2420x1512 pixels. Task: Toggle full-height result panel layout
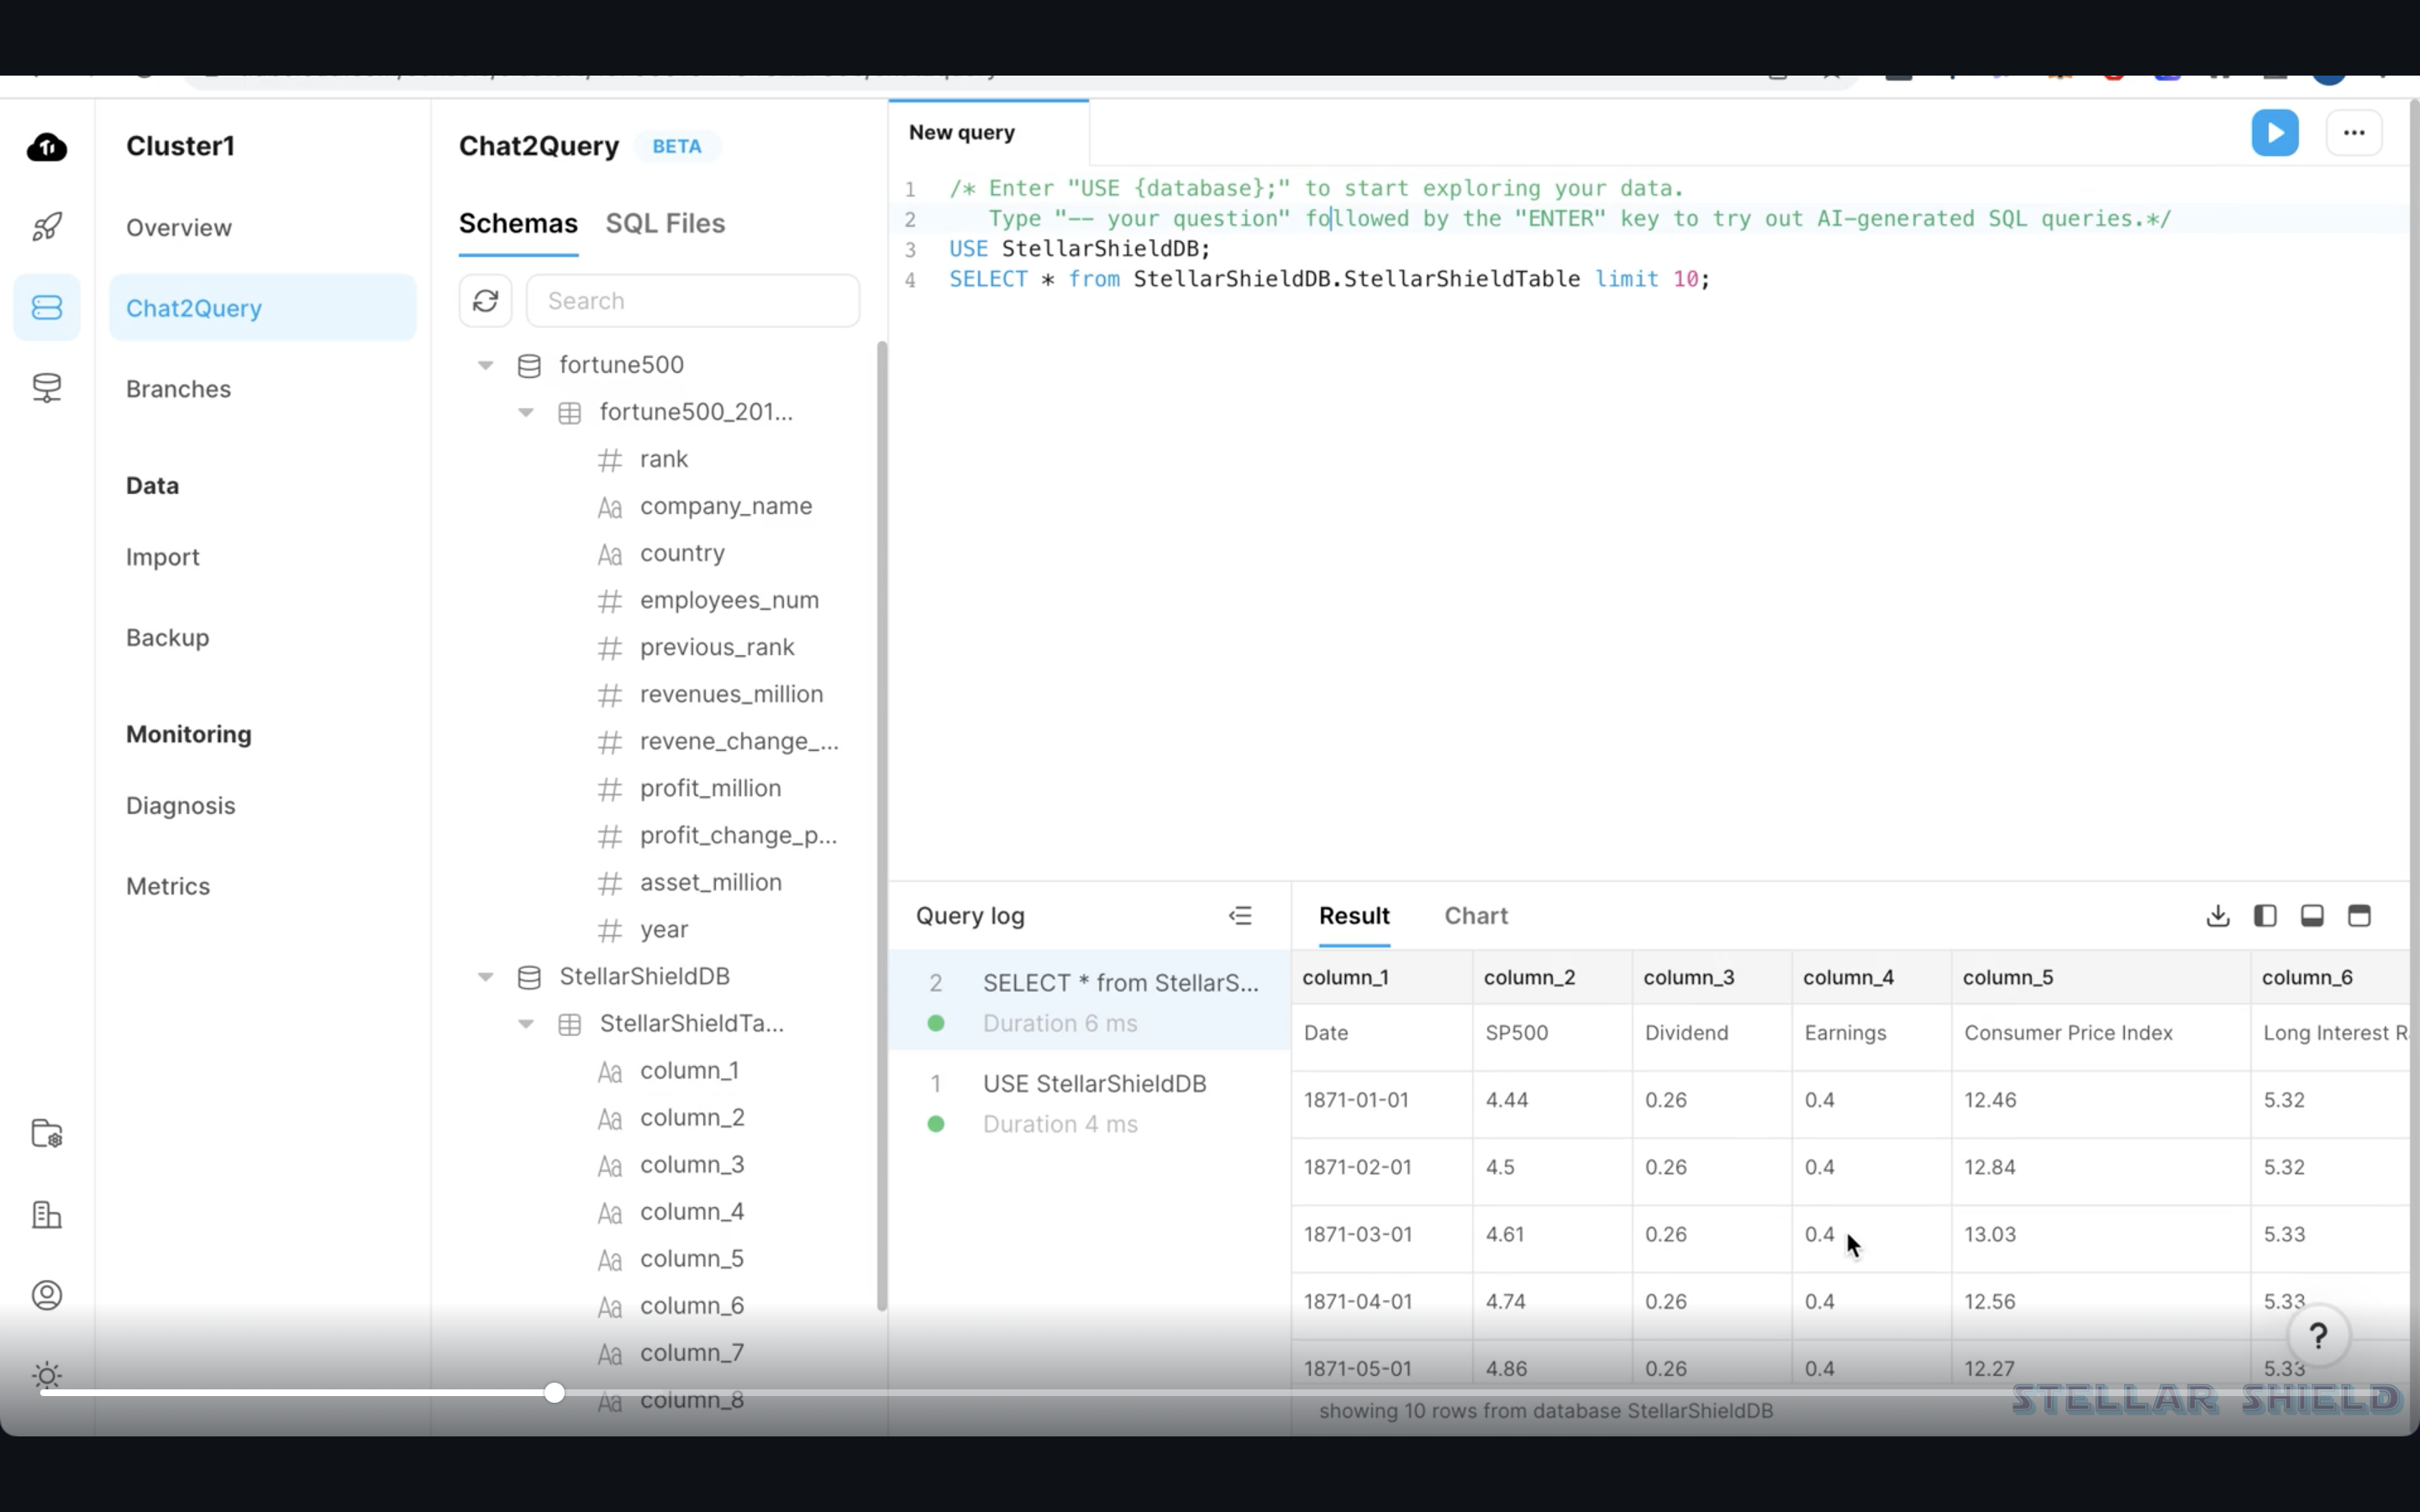(x=2359, y=915)
